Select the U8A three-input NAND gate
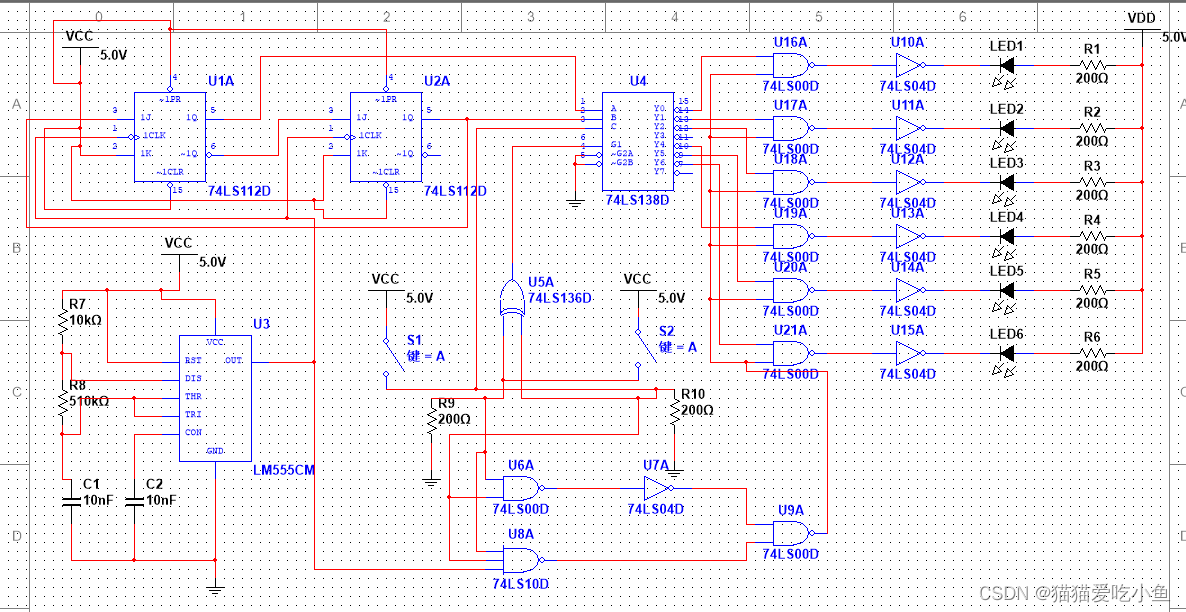The width and height of the screenshot is (1186, 612). [524, 560]
